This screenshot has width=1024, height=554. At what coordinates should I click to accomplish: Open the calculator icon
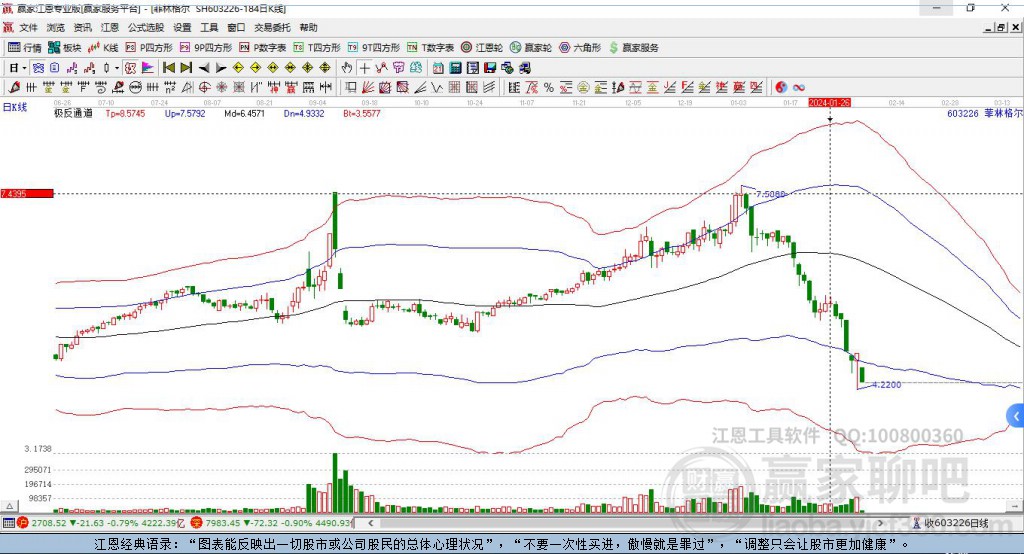455,68
